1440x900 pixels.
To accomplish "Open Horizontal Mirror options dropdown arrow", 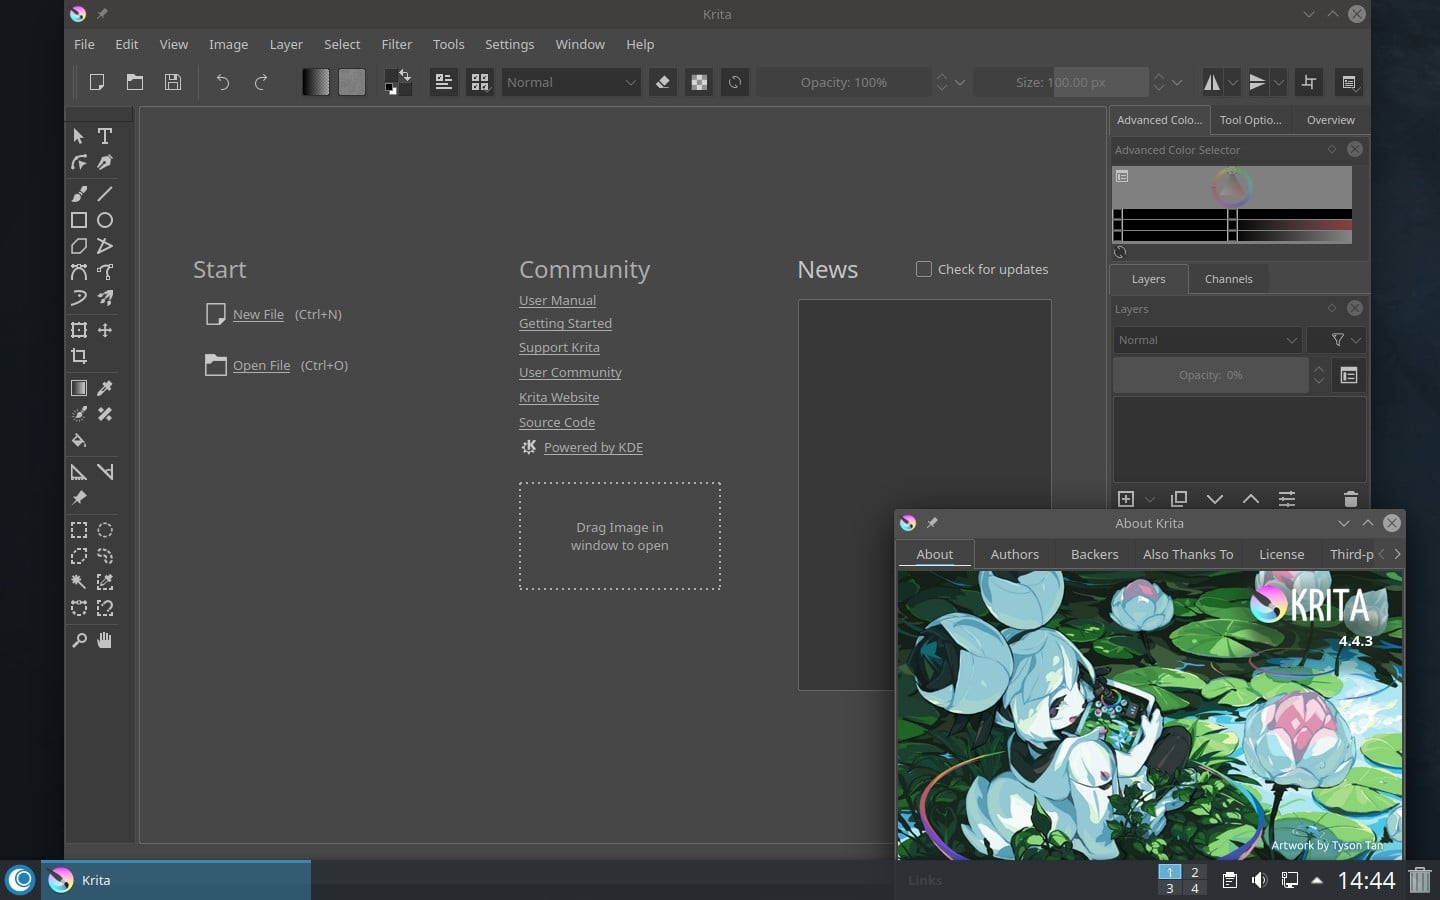I will tap(1233, 82).
